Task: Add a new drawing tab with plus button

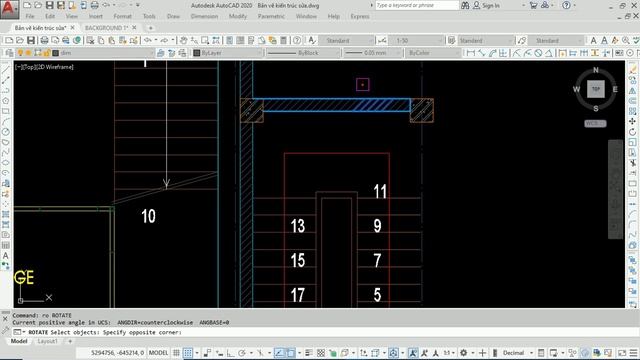Action: [x=151, y=28]
